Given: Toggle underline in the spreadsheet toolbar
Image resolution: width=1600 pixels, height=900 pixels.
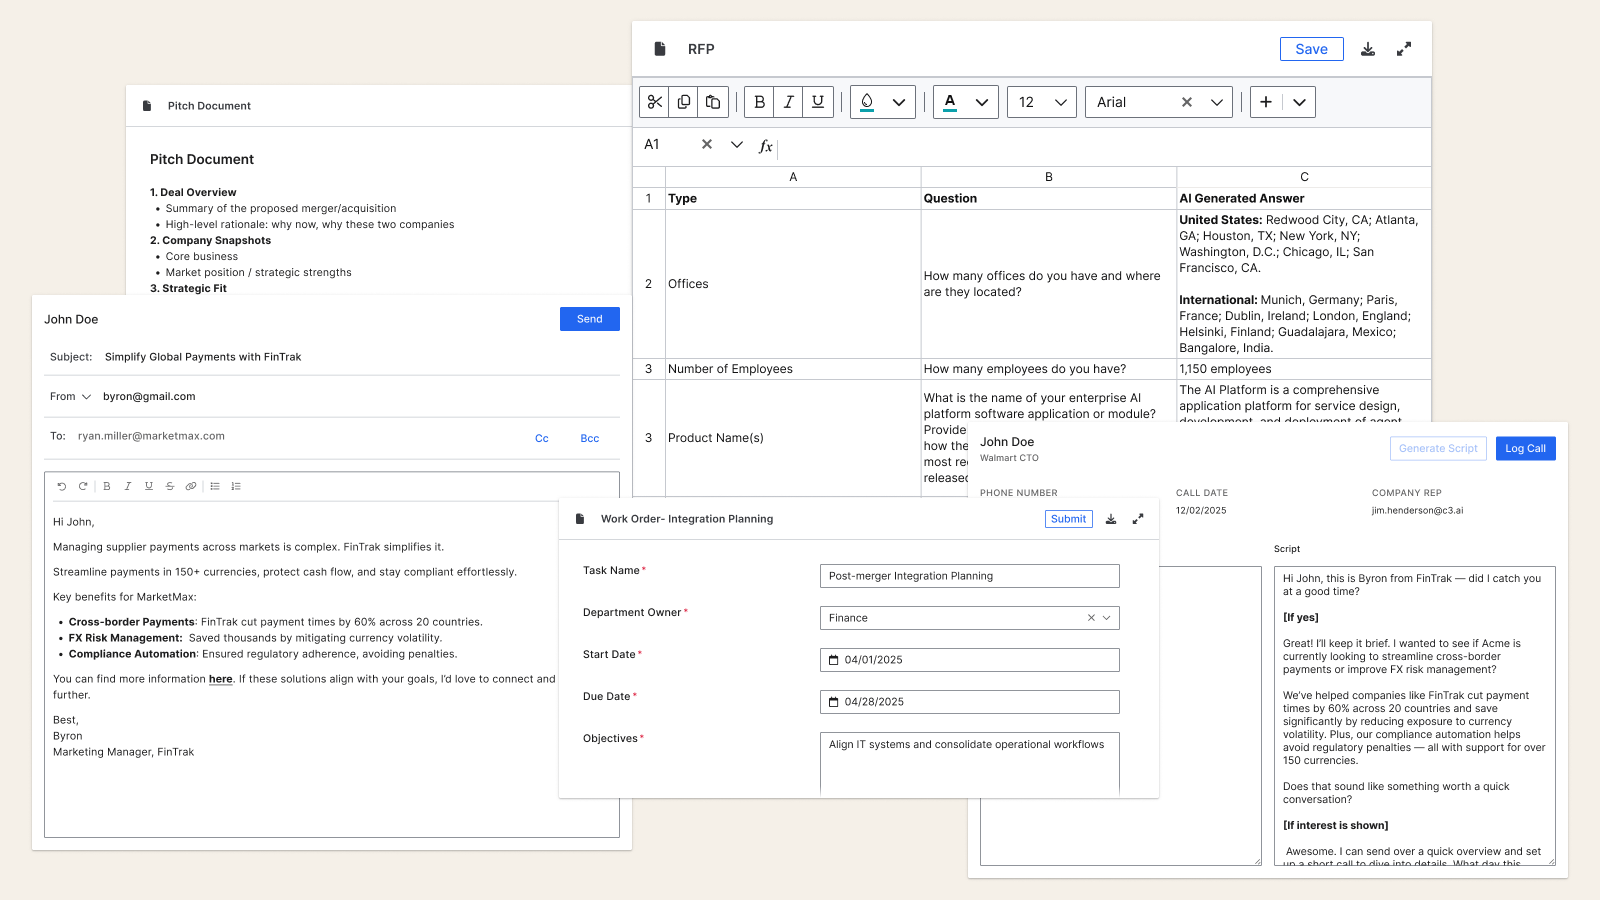Looking at the screenshot, I should [817, 101].
